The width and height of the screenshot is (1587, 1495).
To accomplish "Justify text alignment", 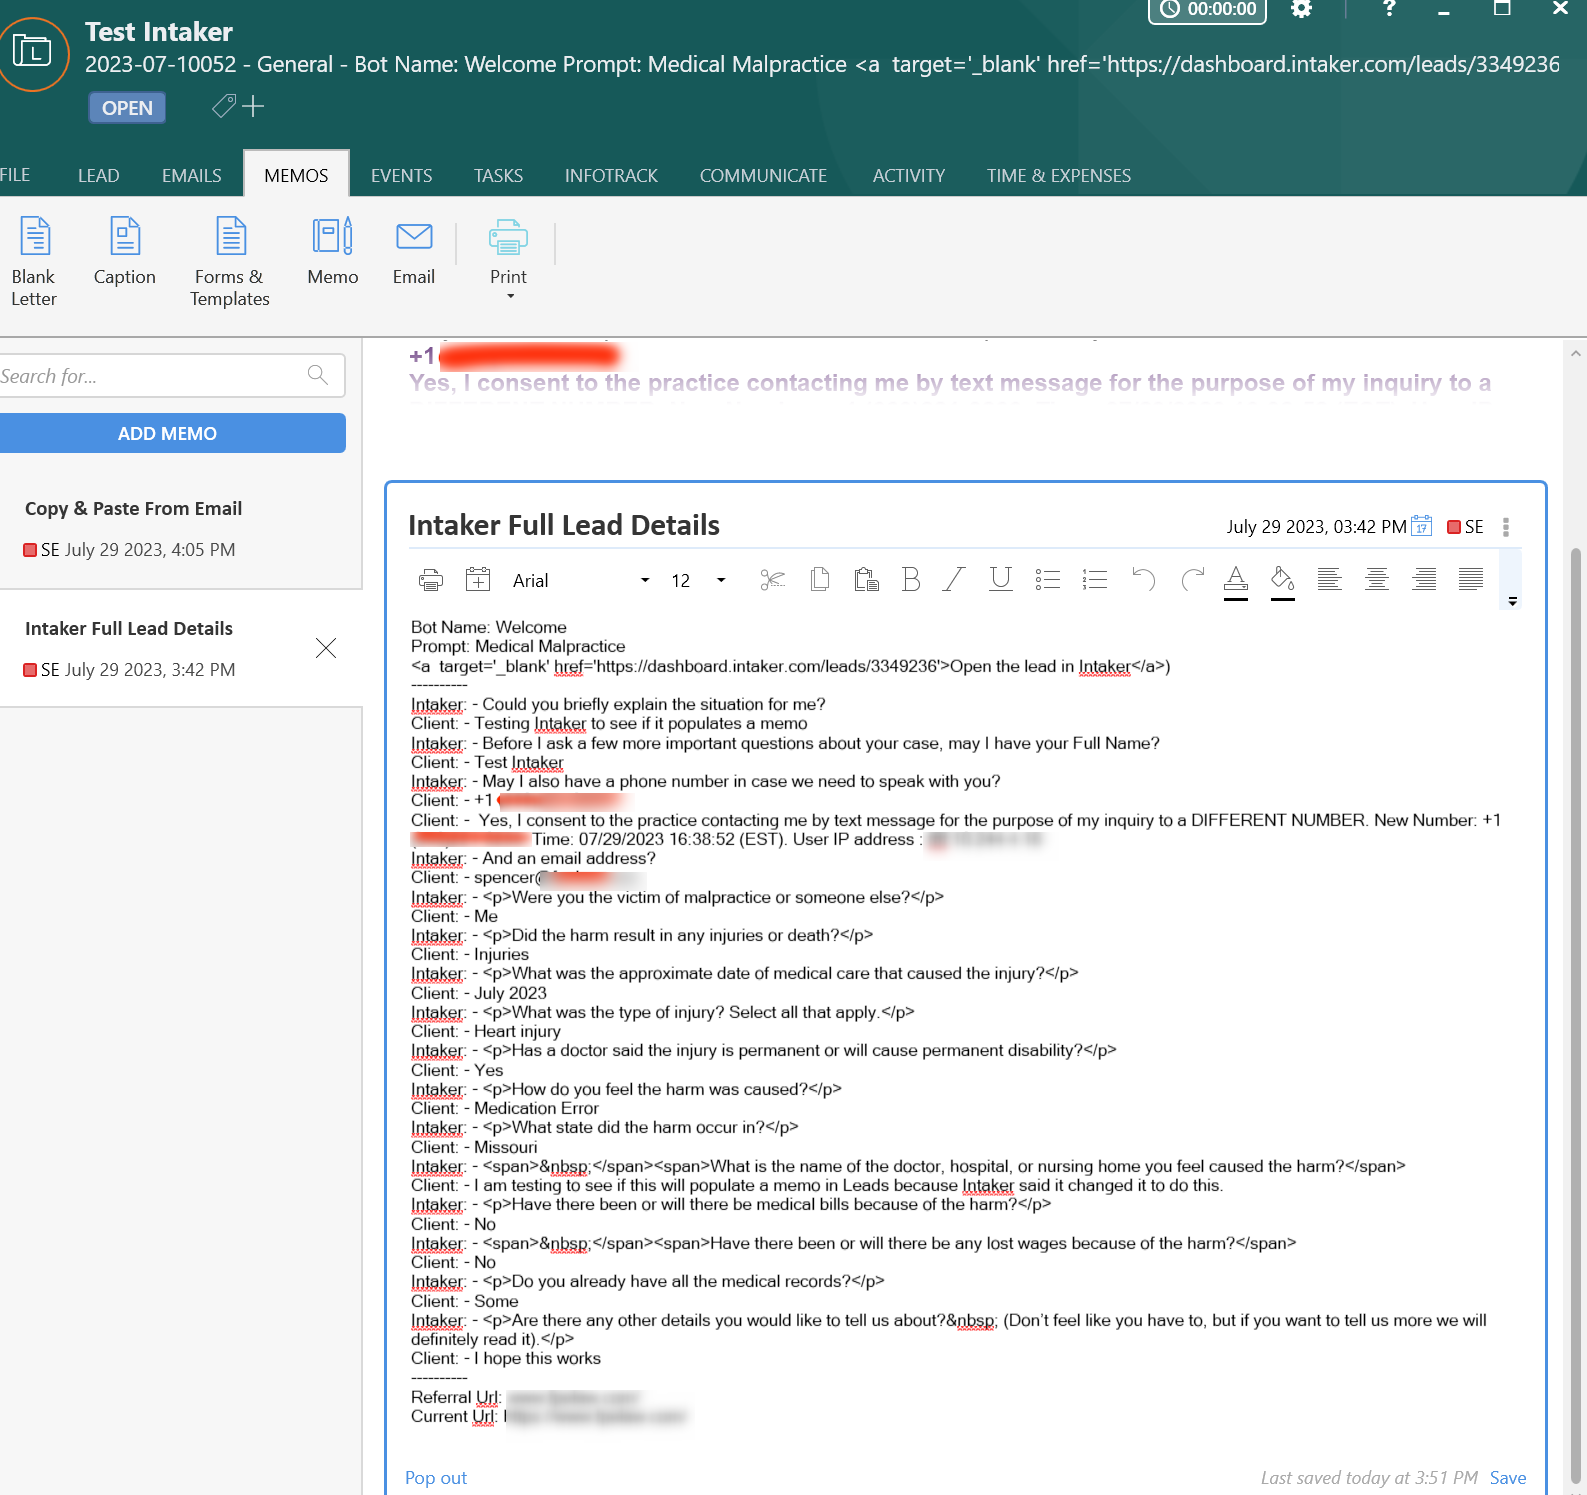I will click(1471, 579).
